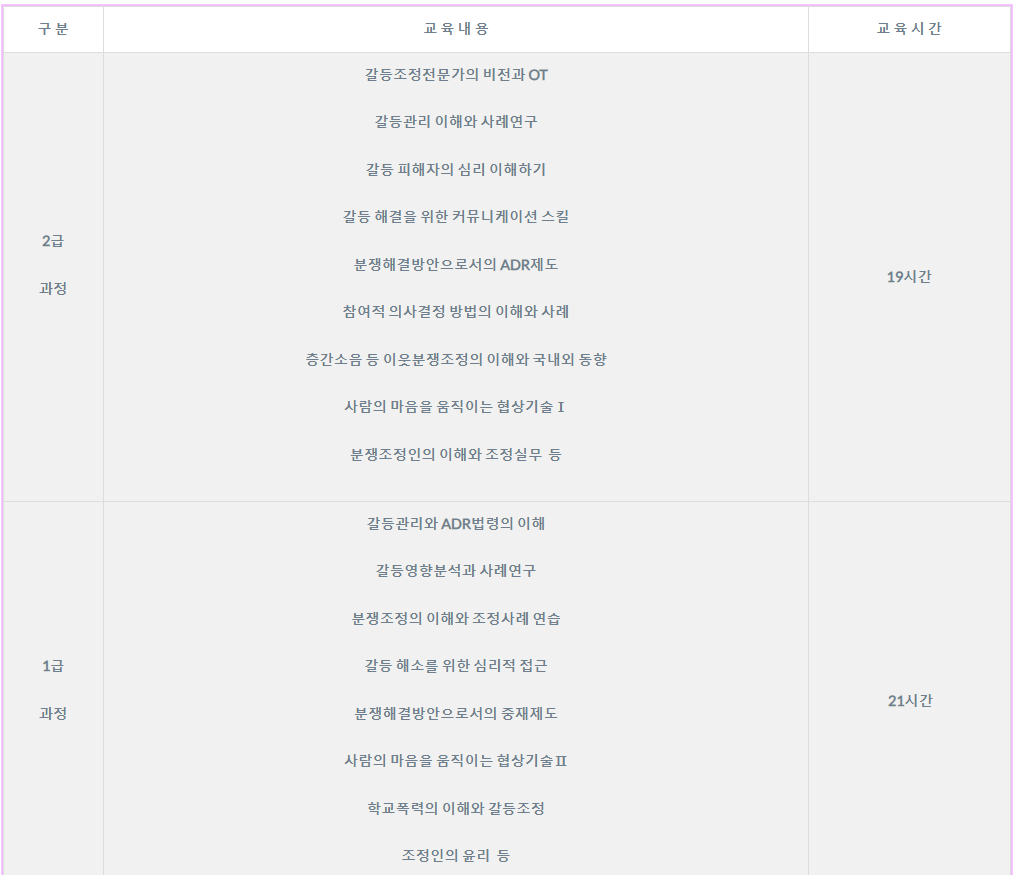Click '학교폭력의 이해와 갈등조정' entry
The image size is (1015, 875).
(x=456, y=808)
